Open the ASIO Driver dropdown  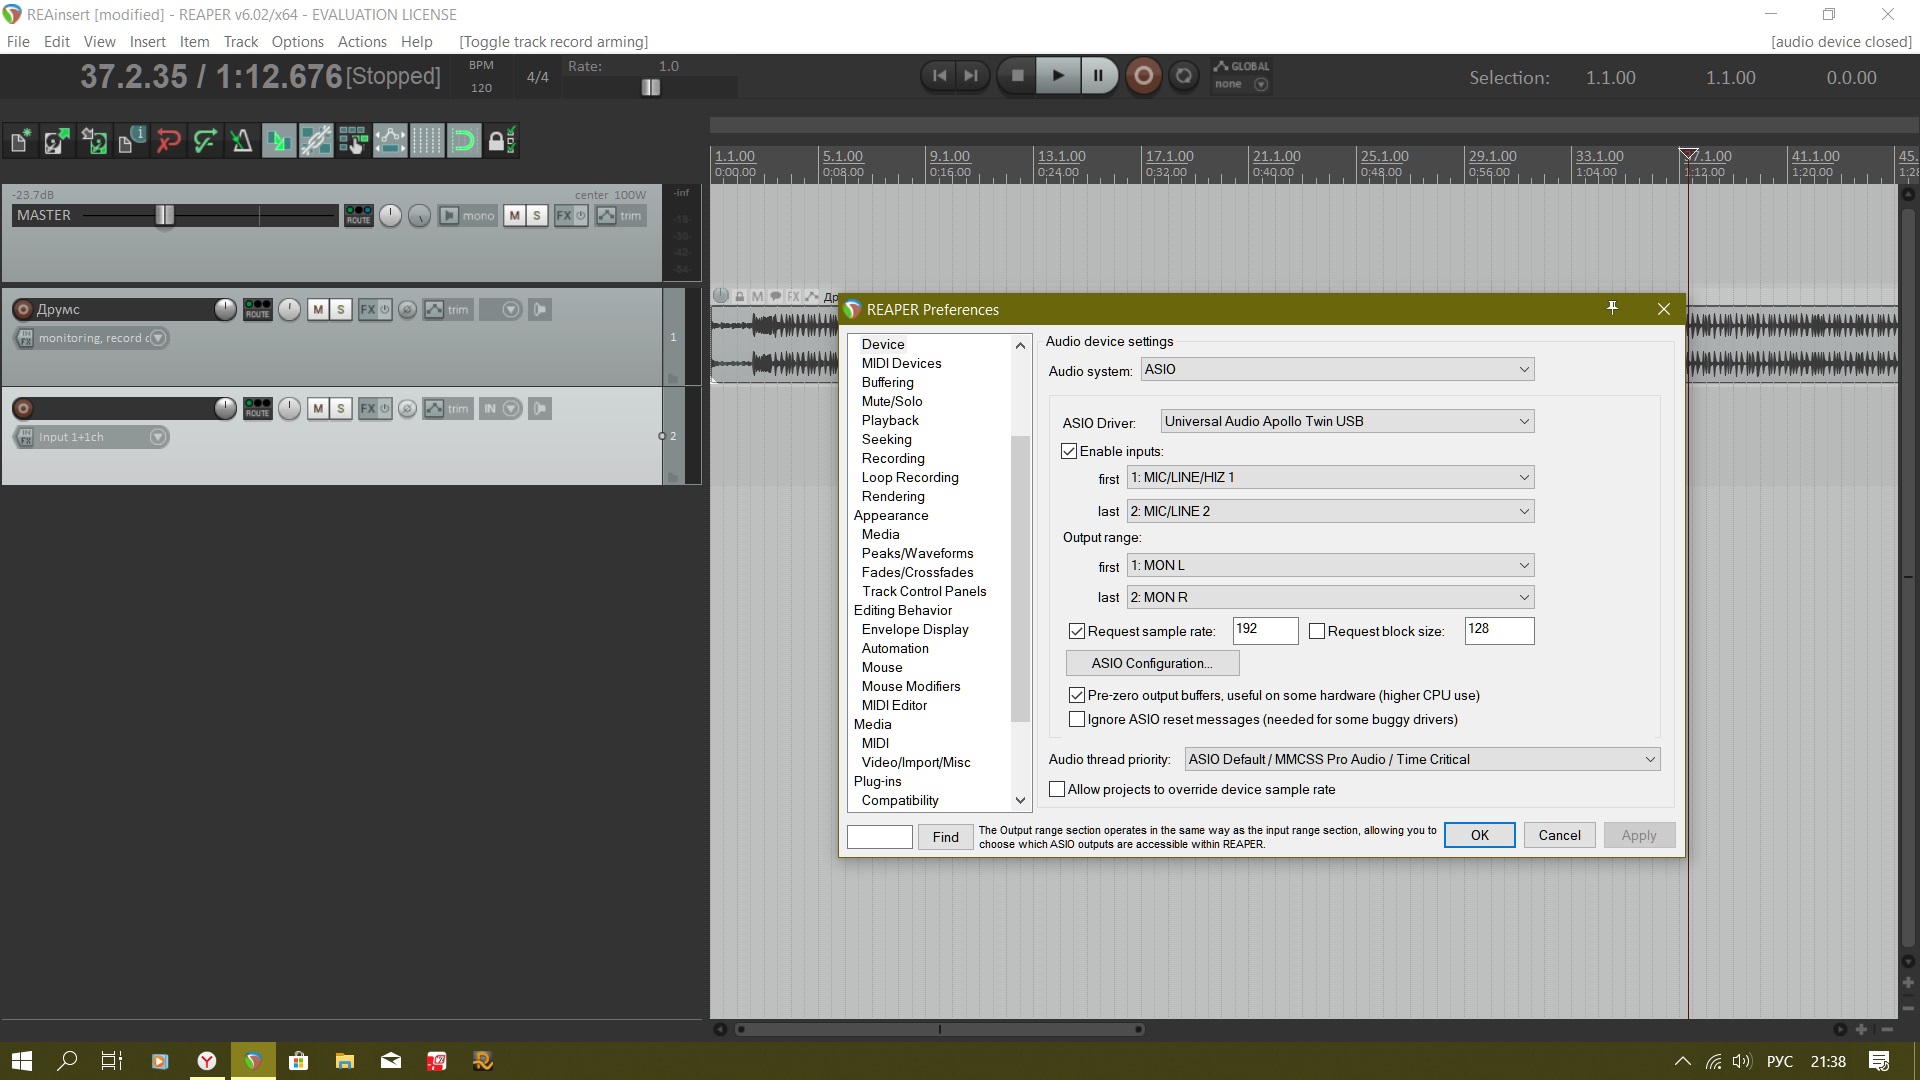(x=1346, y=421)
